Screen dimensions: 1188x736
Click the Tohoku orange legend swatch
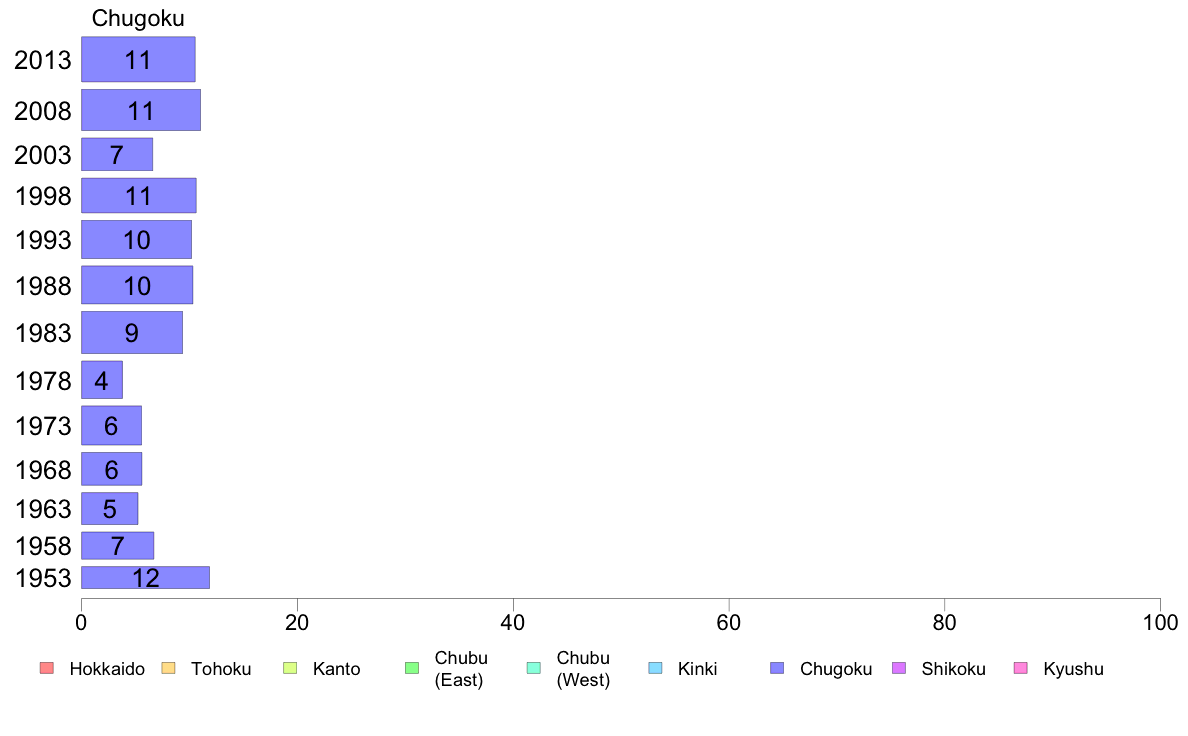168,668
